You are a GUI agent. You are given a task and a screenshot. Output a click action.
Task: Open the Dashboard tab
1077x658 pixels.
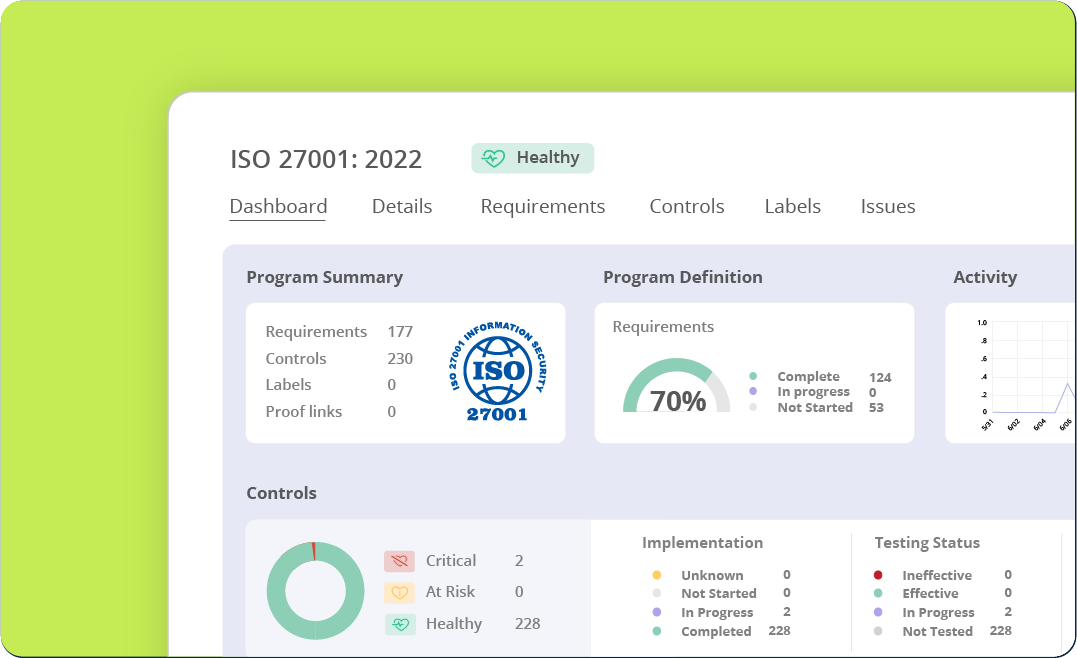point(278,207)
